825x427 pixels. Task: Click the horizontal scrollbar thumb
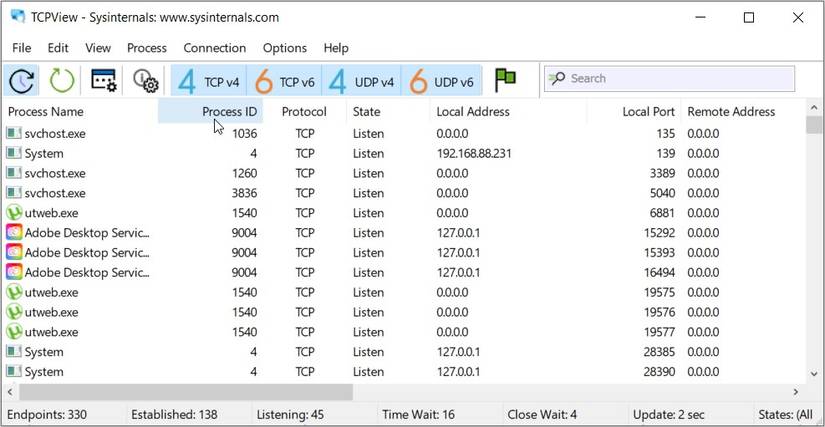click(x=186, y=392)
